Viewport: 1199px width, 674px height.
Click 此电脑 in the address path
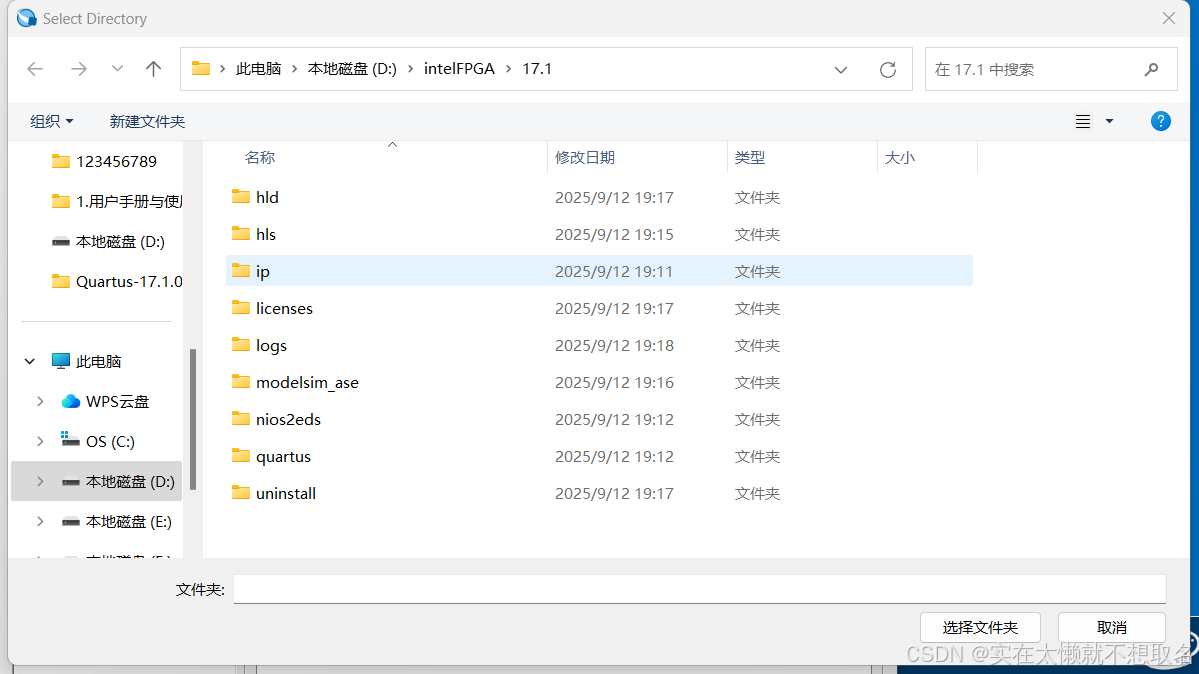click(258, 69)
